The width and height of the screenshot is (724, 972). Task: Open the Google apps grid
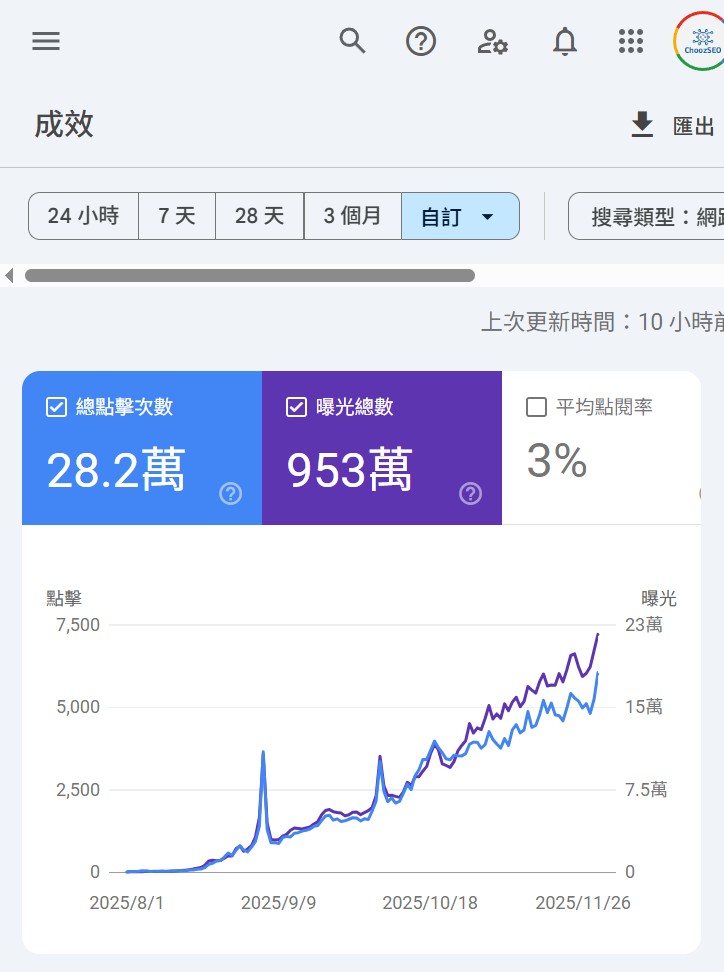pos(630,41)
